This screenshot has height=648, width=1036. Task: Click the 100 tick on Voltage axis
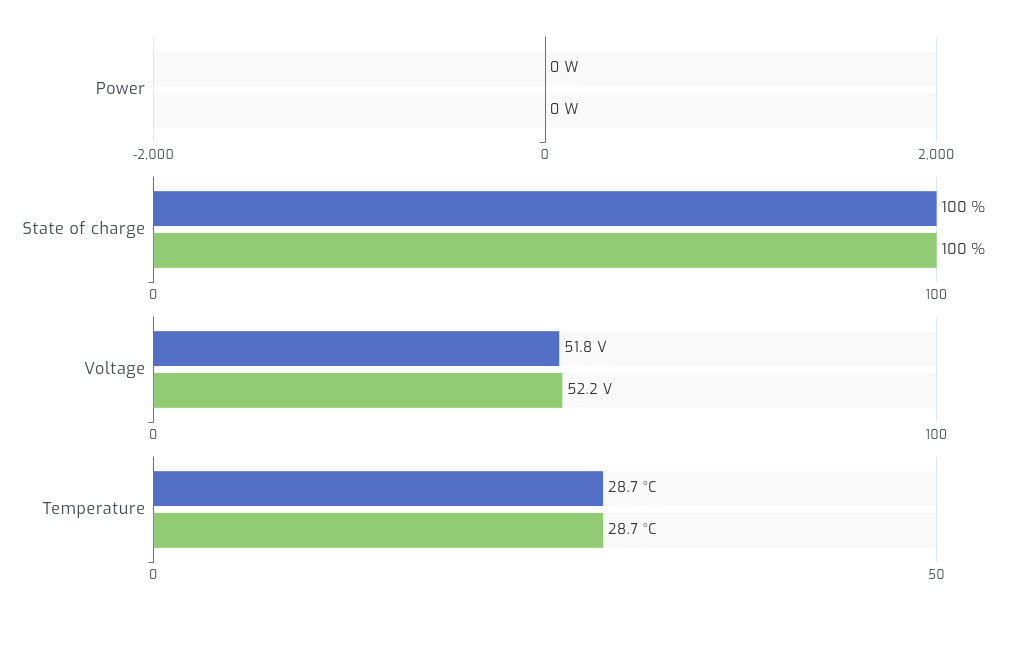click(936, 435)
